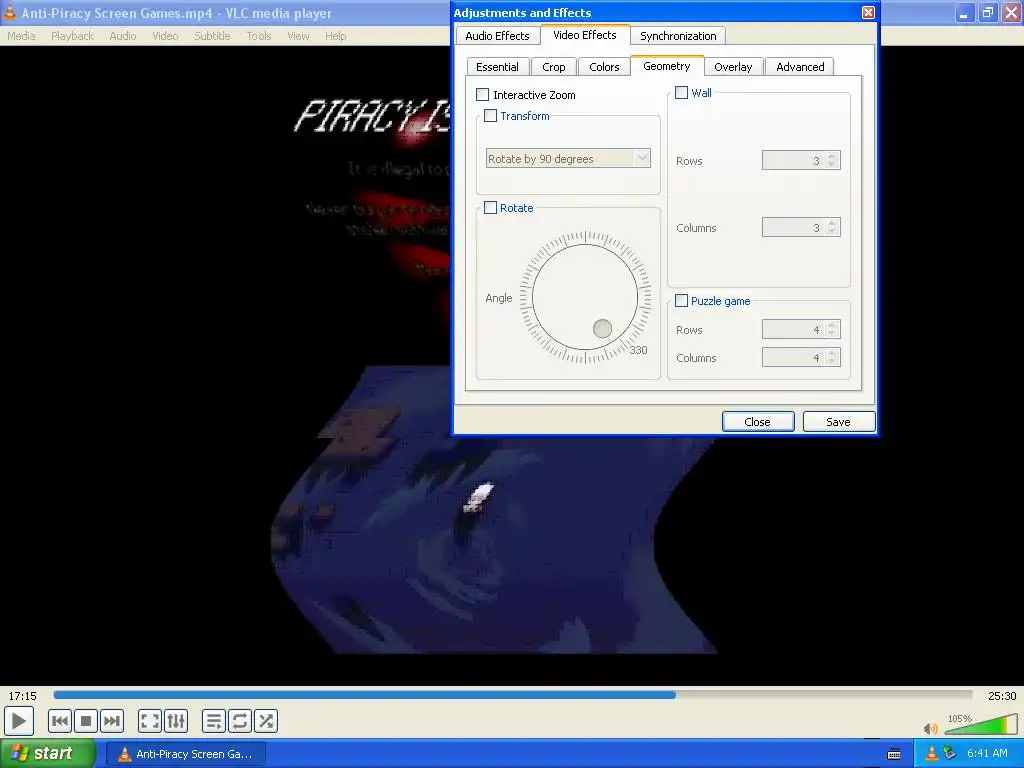The image size is (1024, 768).
Task: Open the Advanced sub-tab
Action: [x=800, y=67]
